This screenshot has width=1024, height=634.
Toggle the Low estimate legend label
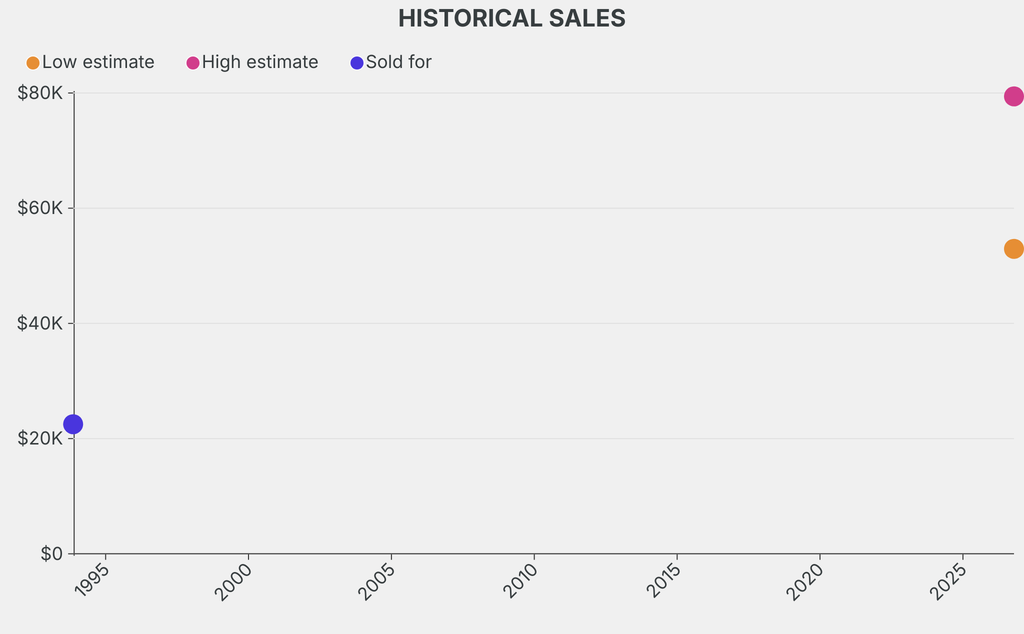(x=98, y=62)
